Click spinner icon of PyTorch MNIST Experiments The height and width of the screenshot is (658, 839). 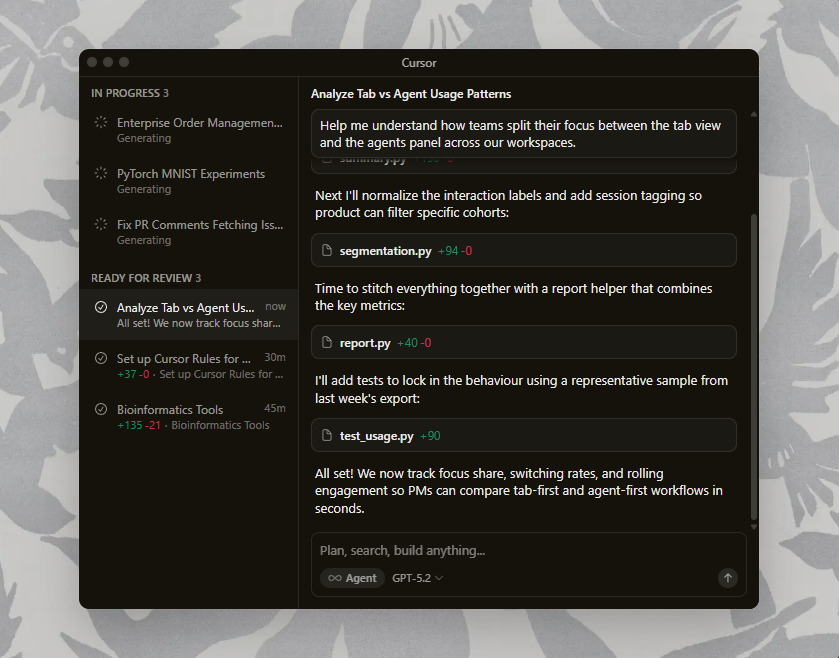tap(101, 173)
